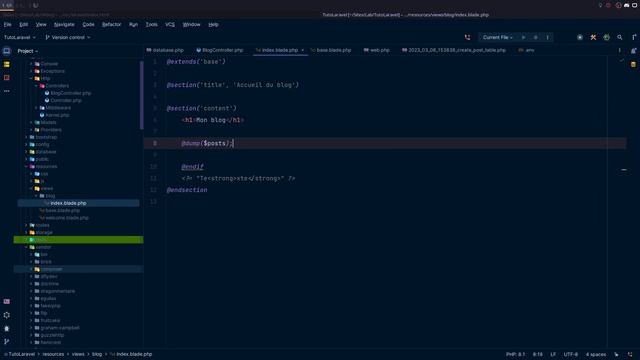The height and width of the screenshot is (360, 640).
Task: Expand the config folder
Action: pos(27,144)
